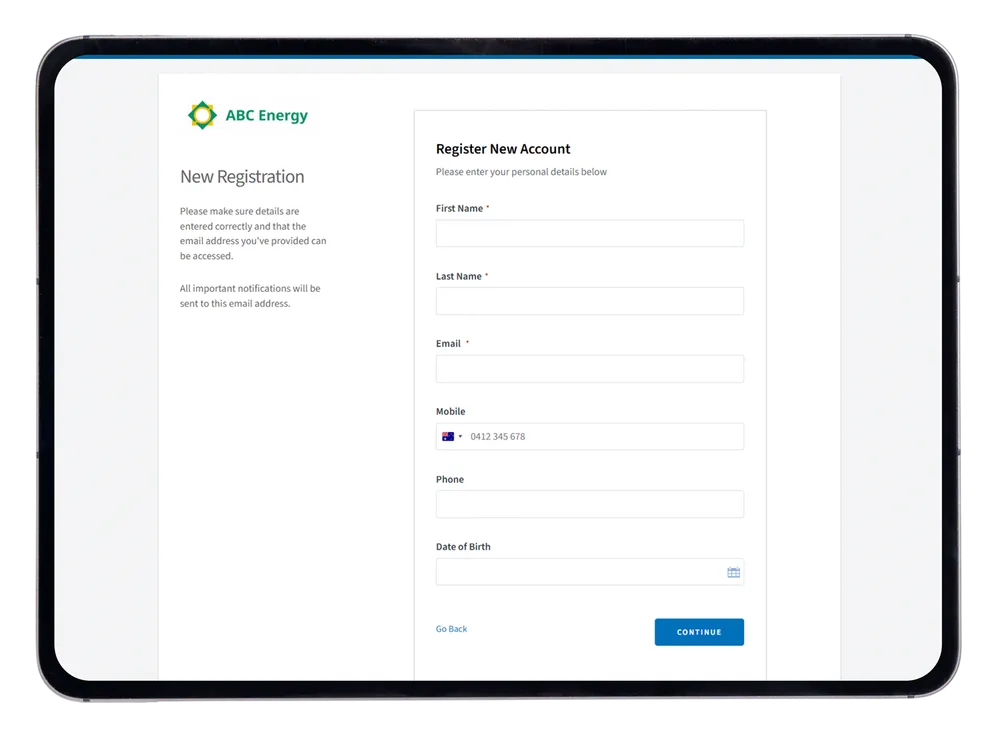
Task: Click the ABC Energy brand text
Action: [x=267, y=115]
